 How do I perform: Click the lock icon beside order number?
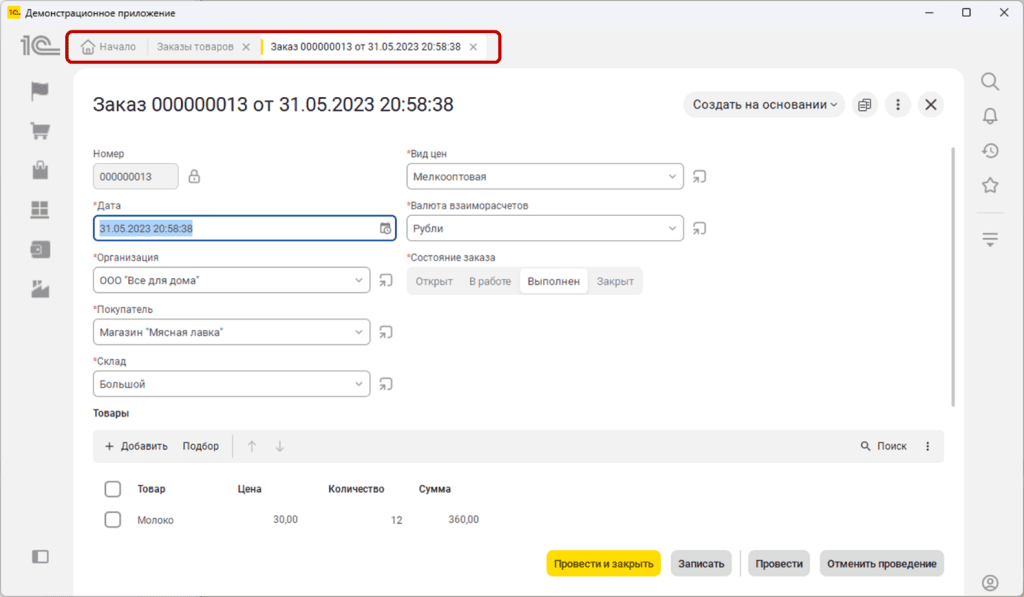pyautogui.click(x=194, y=176)
